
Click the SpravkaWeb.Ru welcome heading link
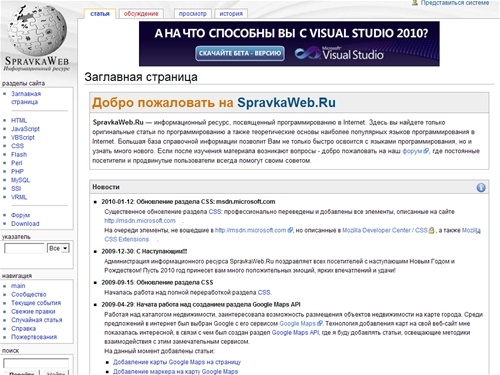coord(286,103)
